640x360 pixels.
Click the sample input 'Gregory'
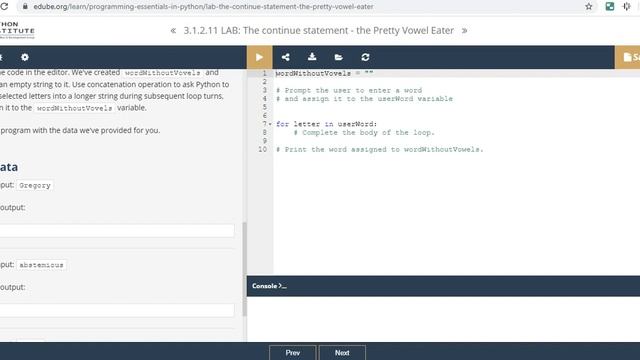pos(35,185)
